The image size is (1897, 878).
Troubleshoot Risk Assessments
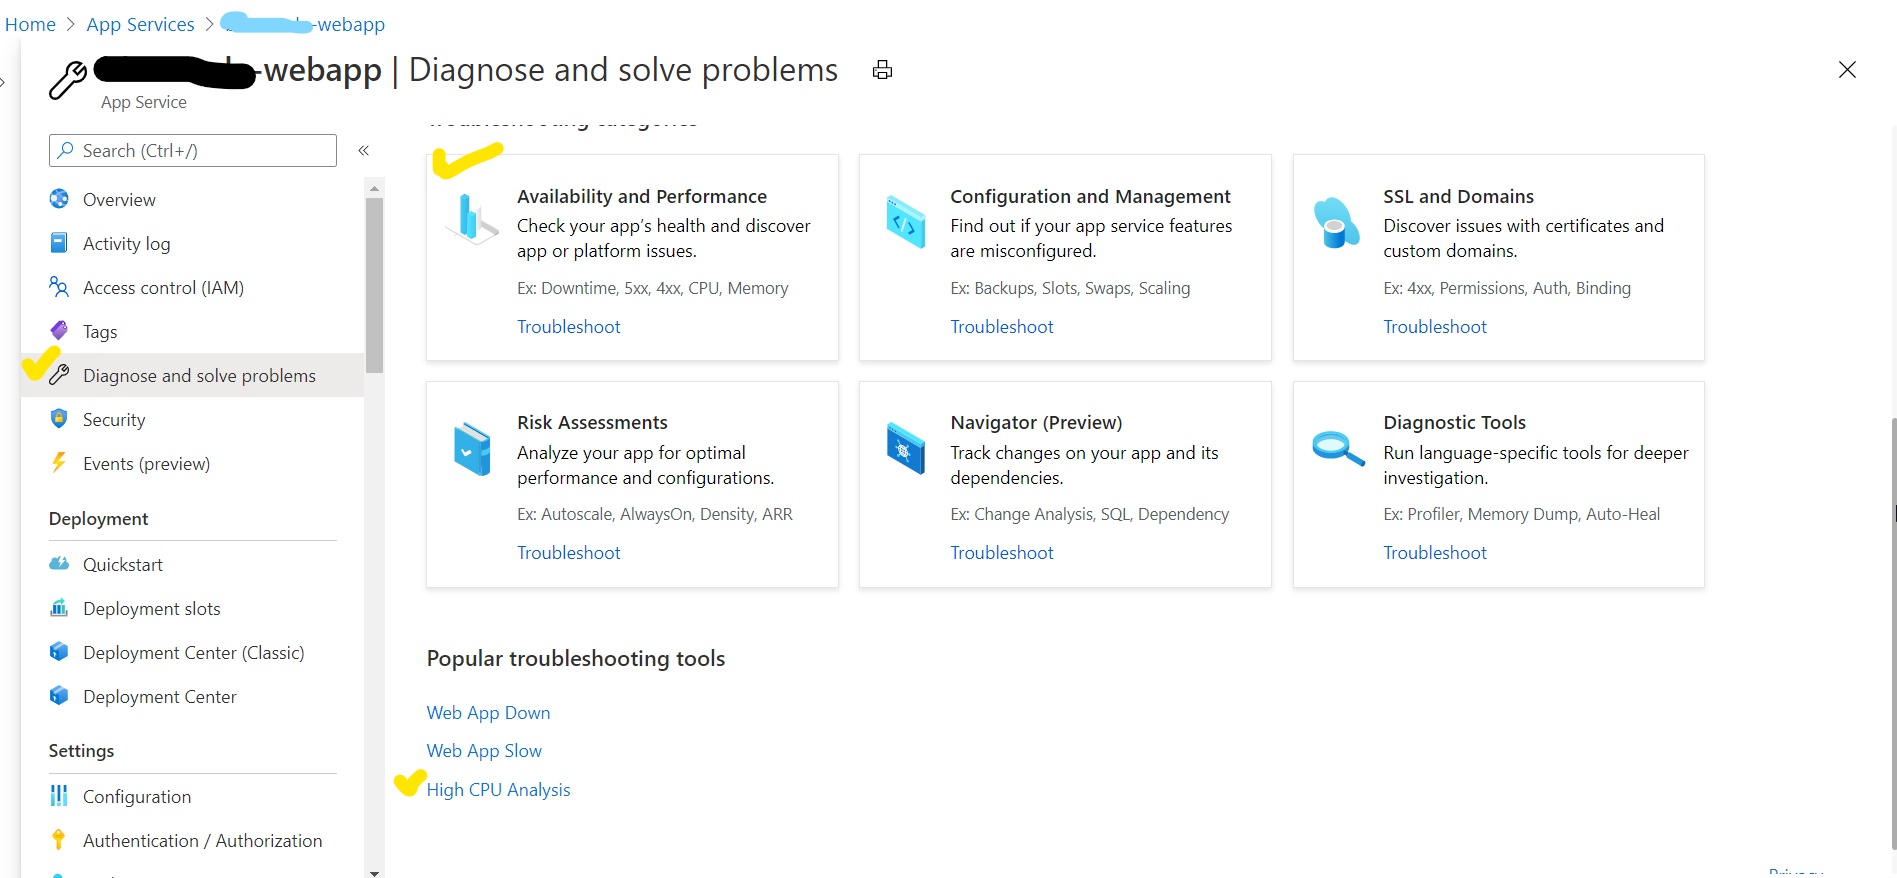[568, 552]
